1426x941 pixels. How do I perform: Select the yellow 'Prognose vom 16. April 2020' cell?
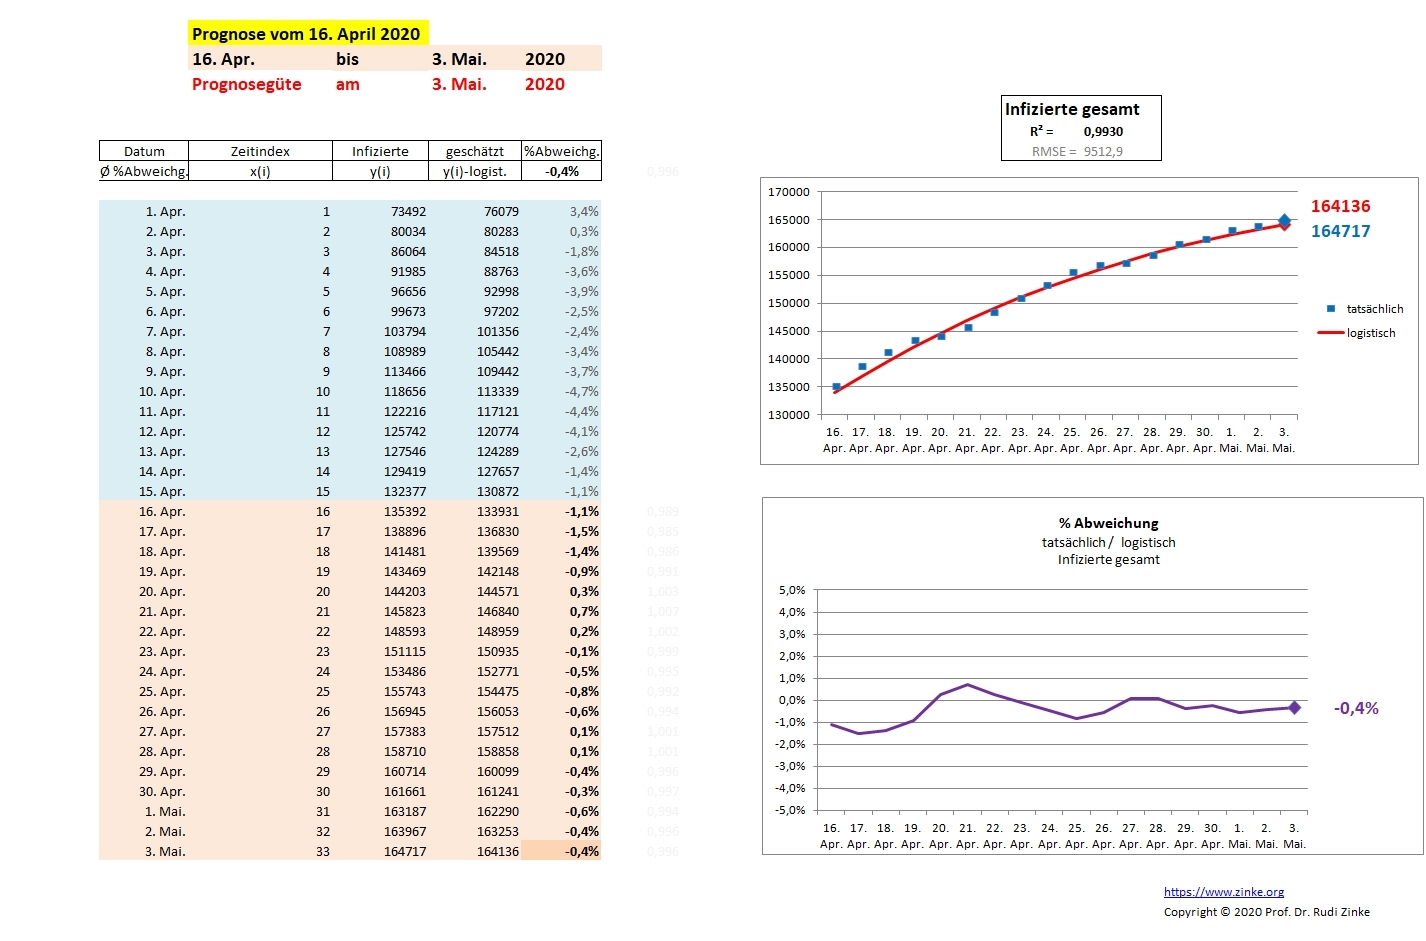(x=307, y=34)
